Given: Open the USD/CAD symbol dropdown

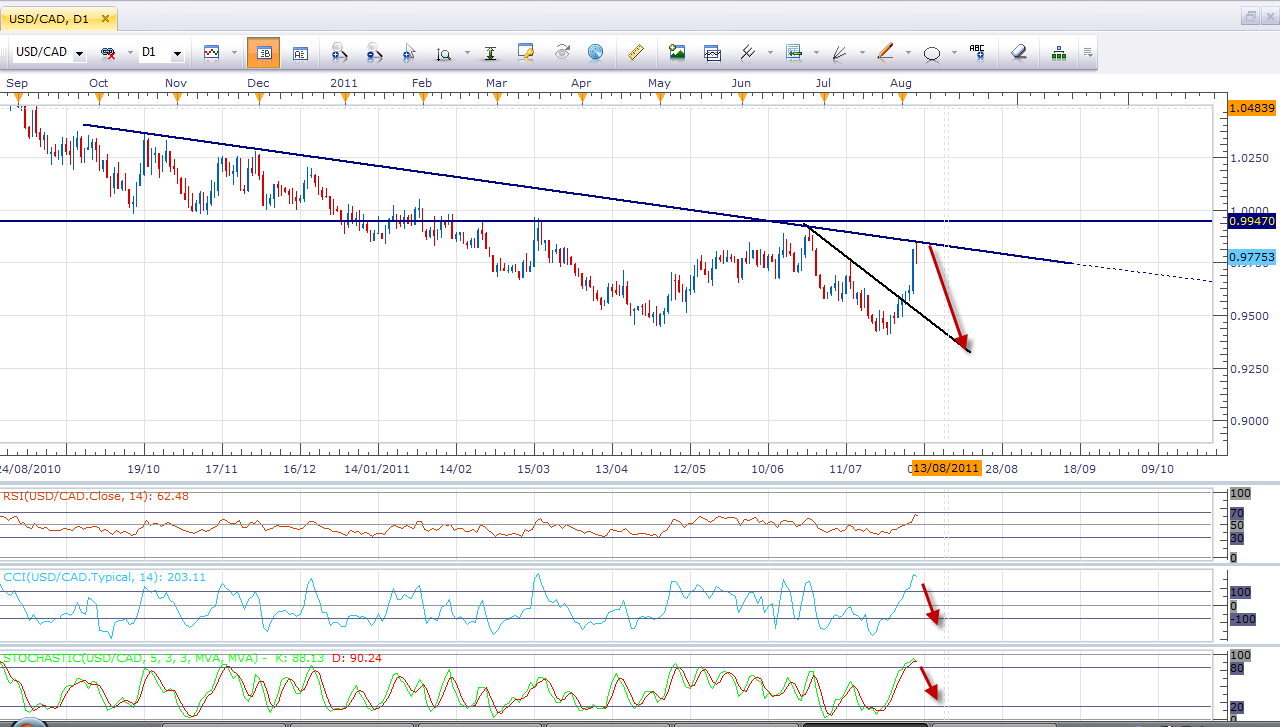Looking at the screenshot, I should coord(79,53).
